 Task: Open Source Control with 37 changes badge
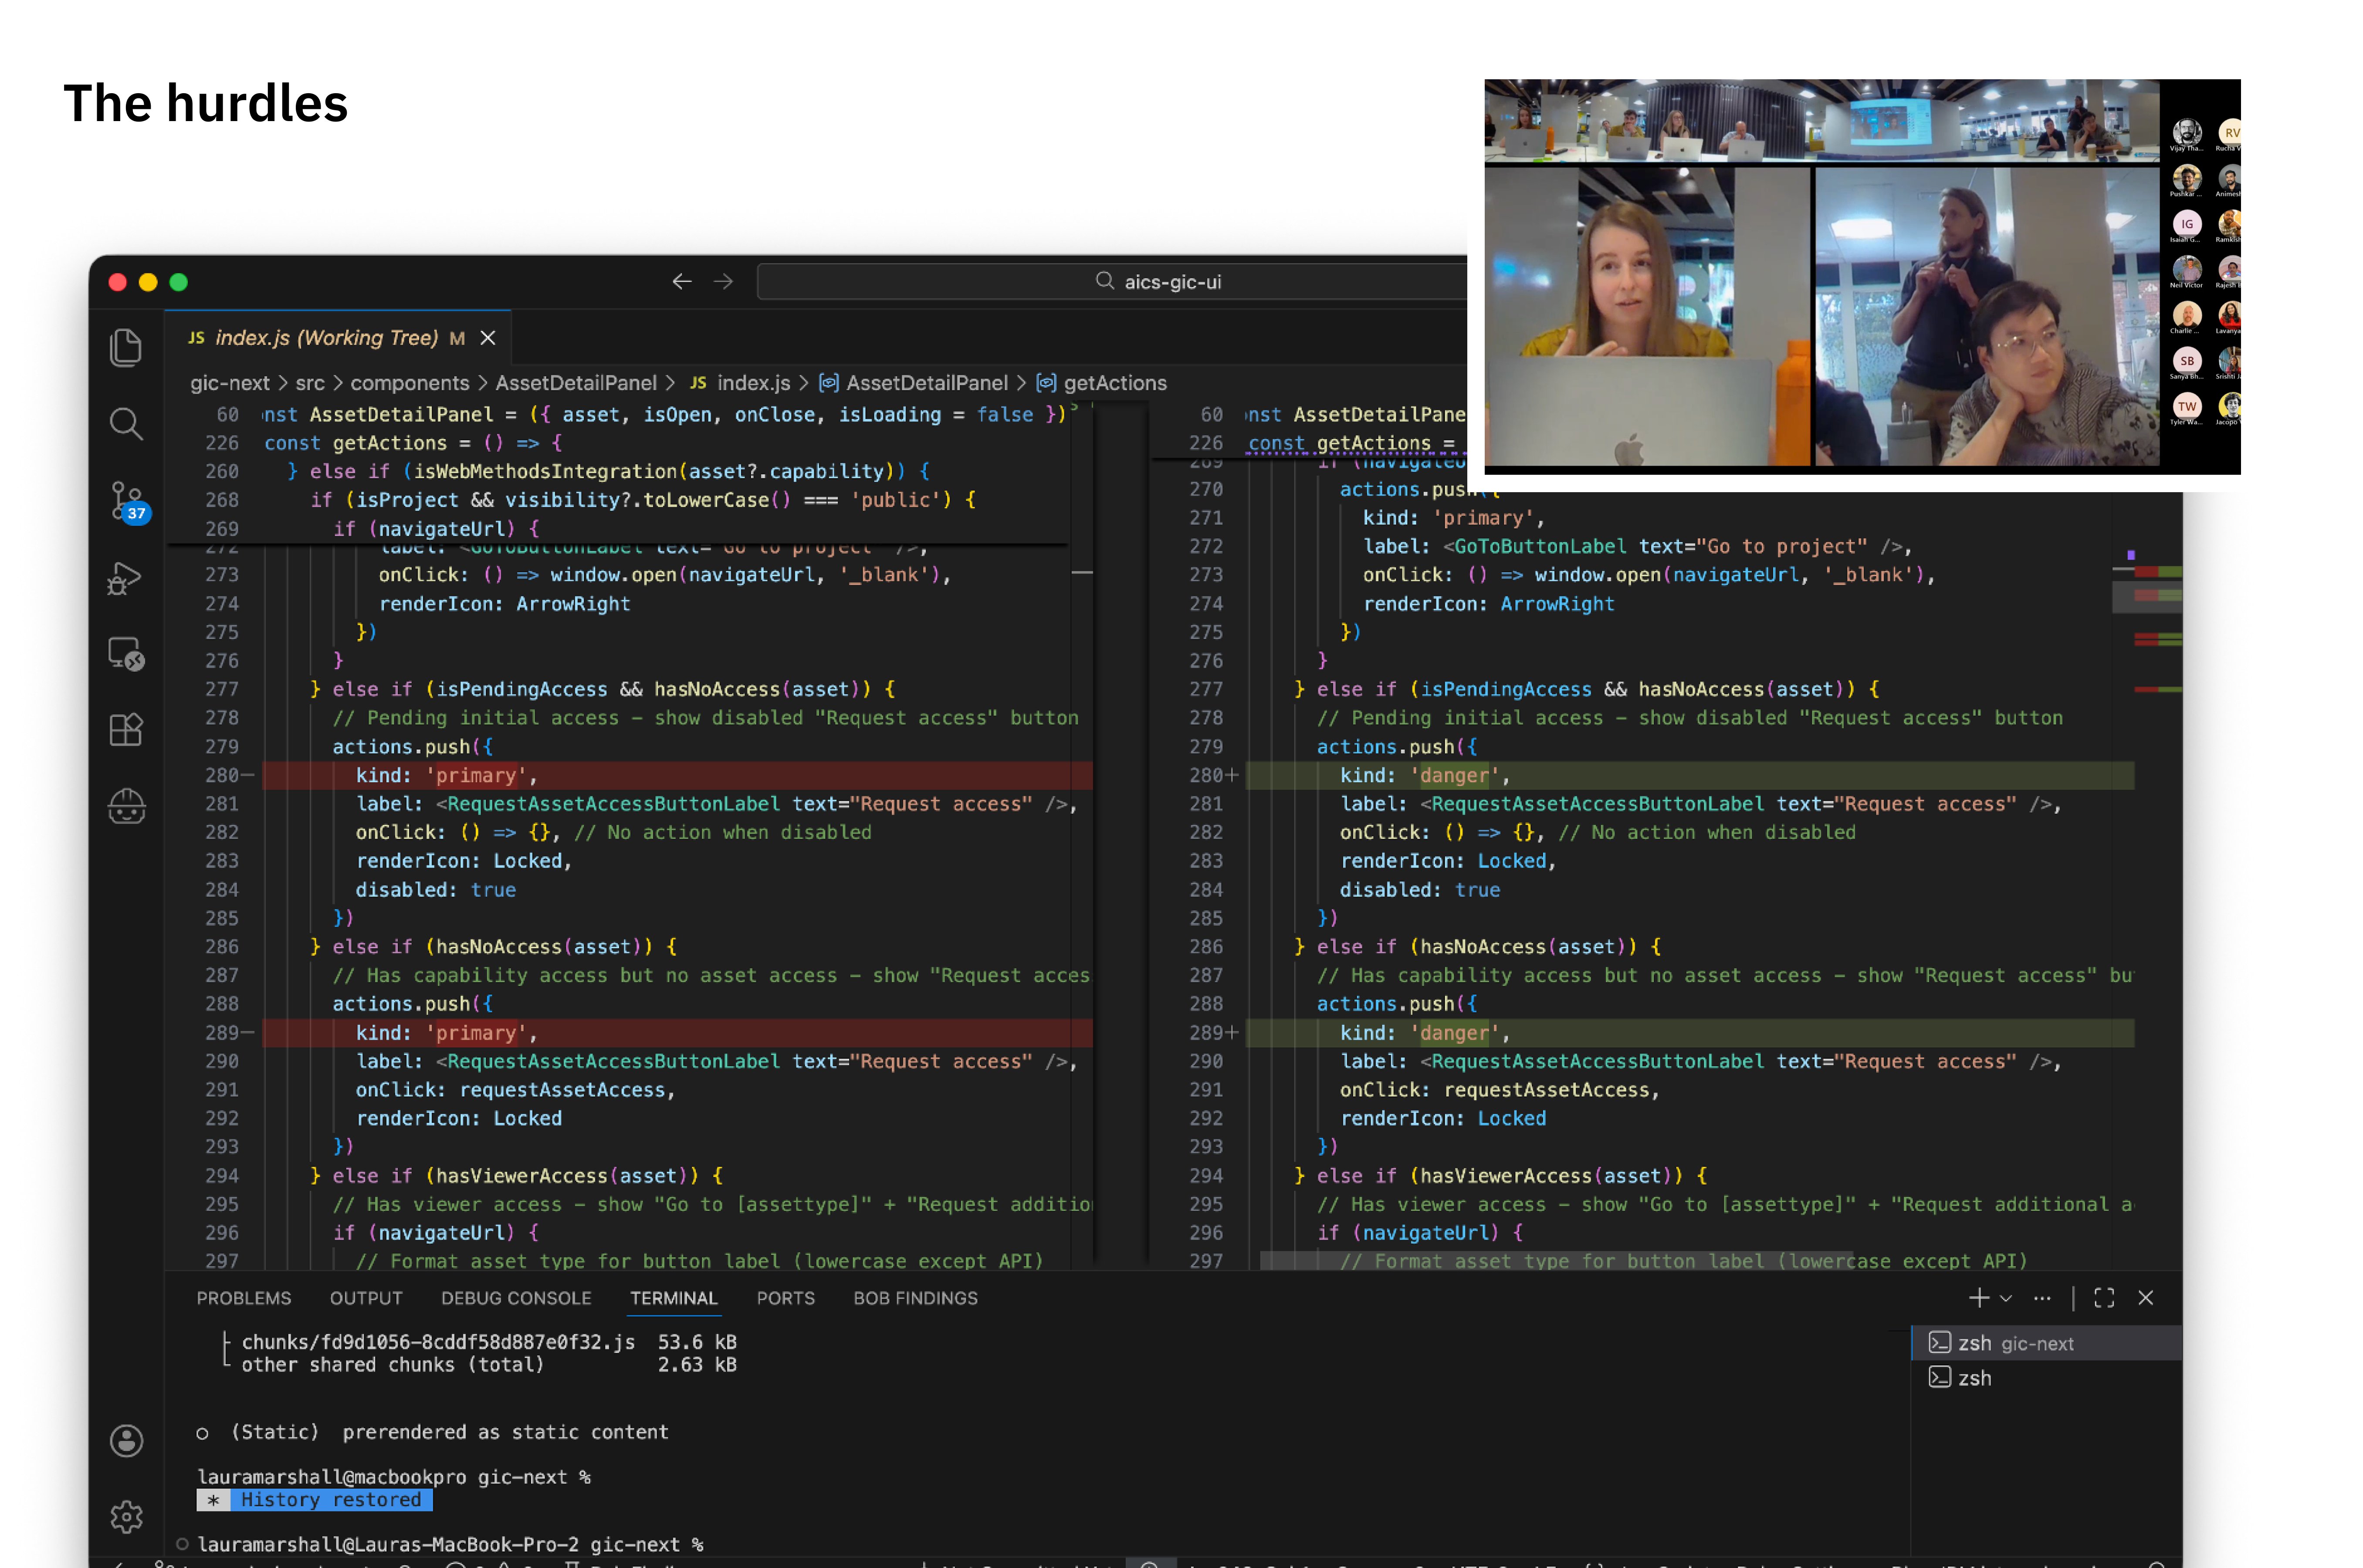point(128,502)
